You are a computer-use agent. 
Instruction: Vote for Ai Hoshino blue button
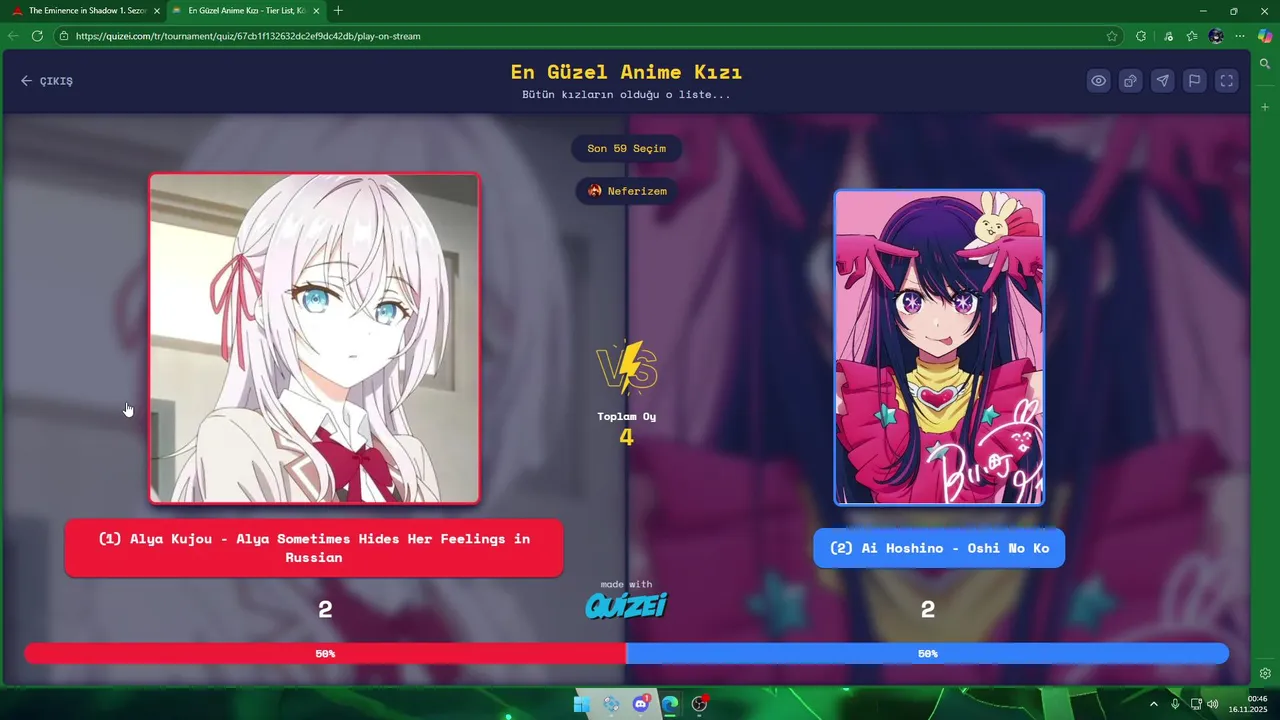(939, 548)
